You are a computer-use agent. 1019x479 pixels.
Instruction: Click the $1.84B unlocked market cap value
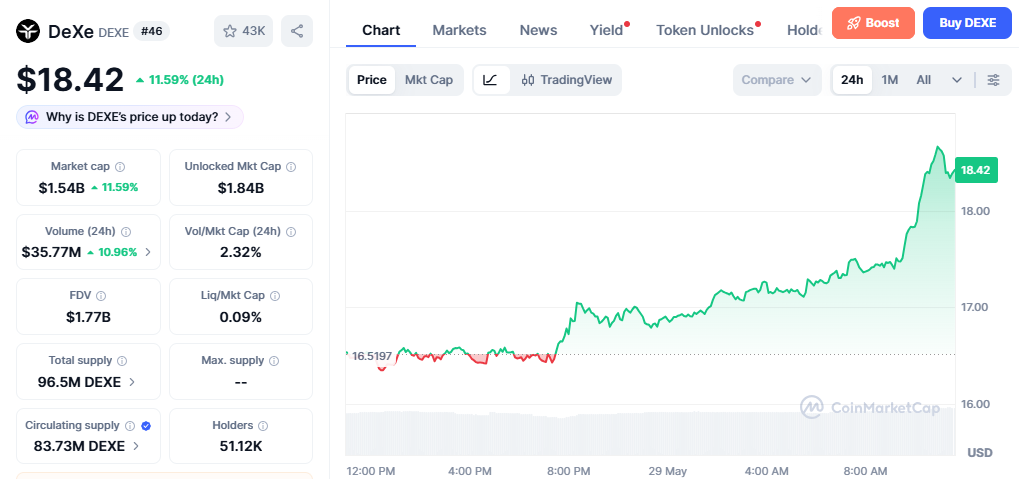coord(240,188)
